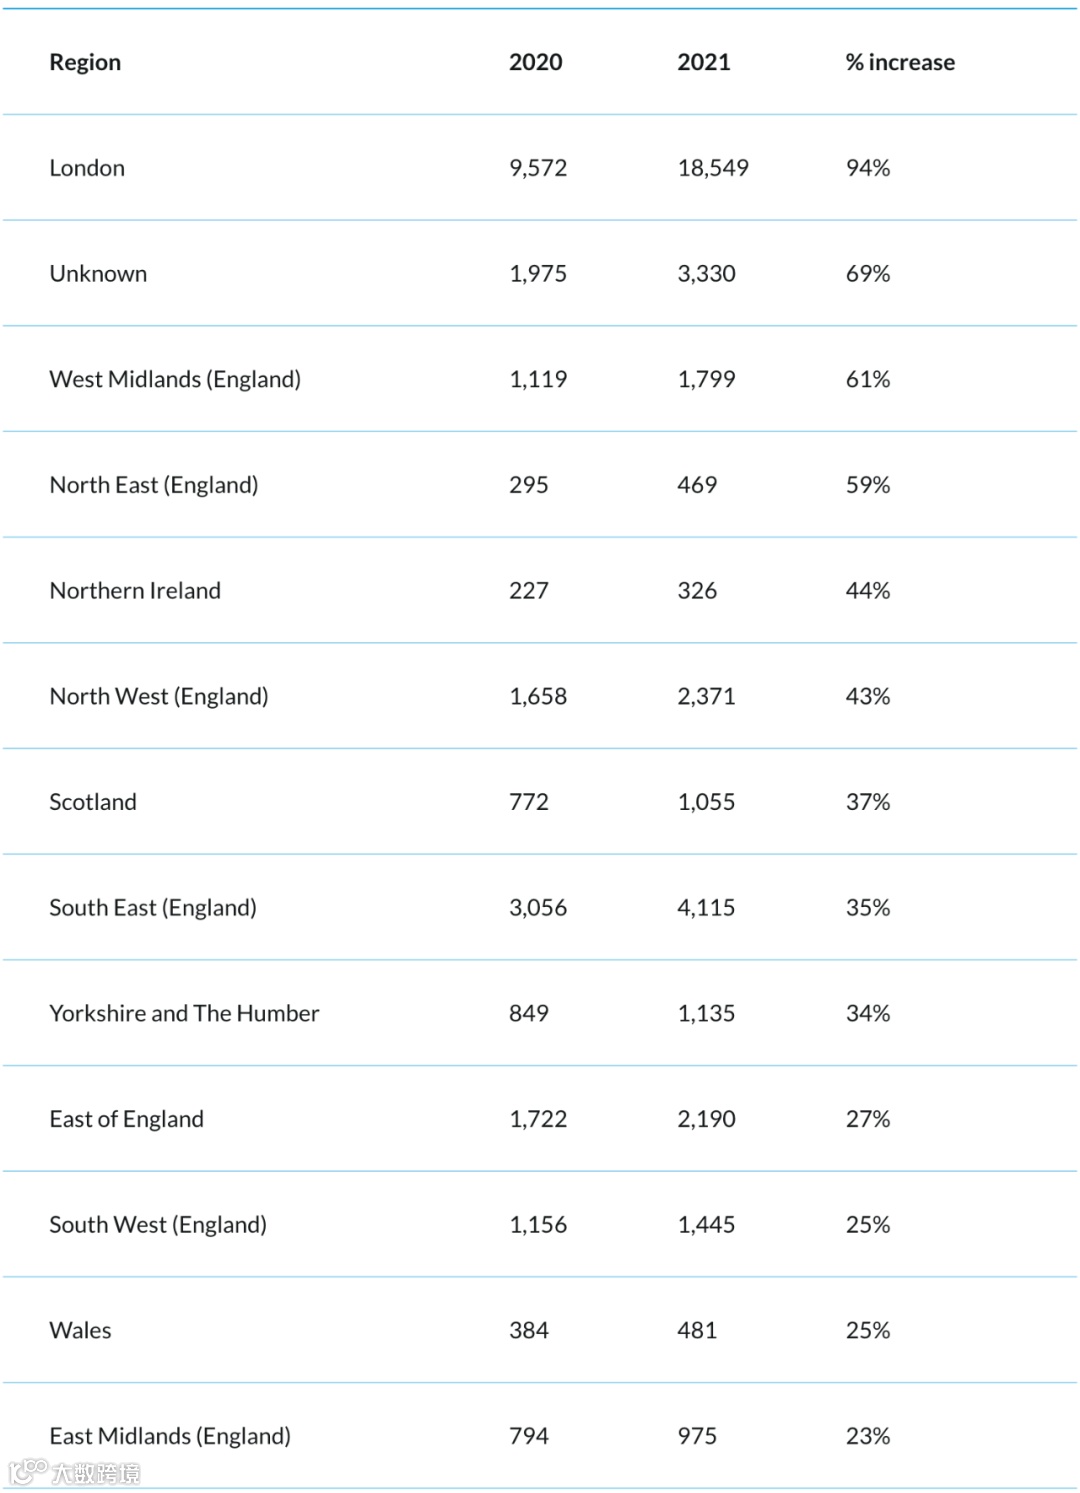The width and height of the screenshot is (1080, 1493).
Task: Click Yorkshire and The Humber label
Action: tap(184, 1013)
